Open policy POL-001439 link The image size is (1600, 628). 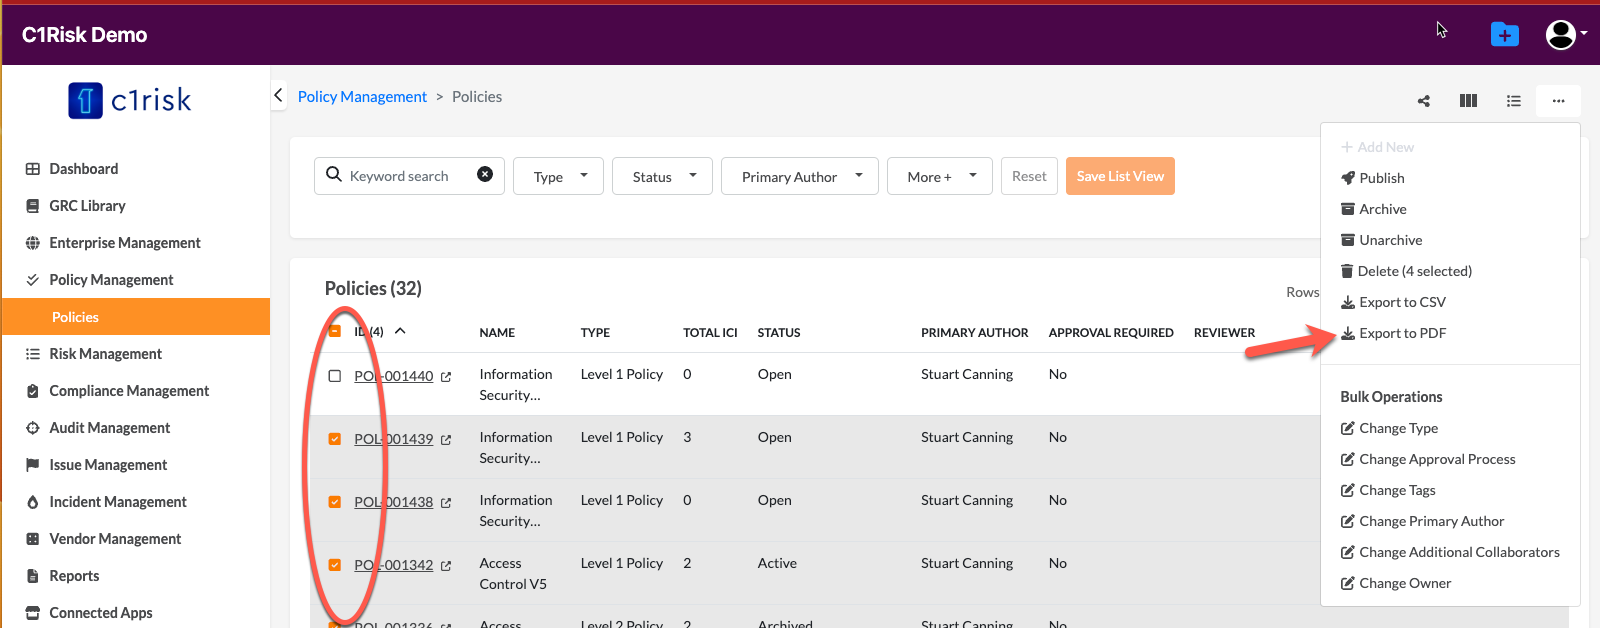pyautogui.click(x=394, y=439)
